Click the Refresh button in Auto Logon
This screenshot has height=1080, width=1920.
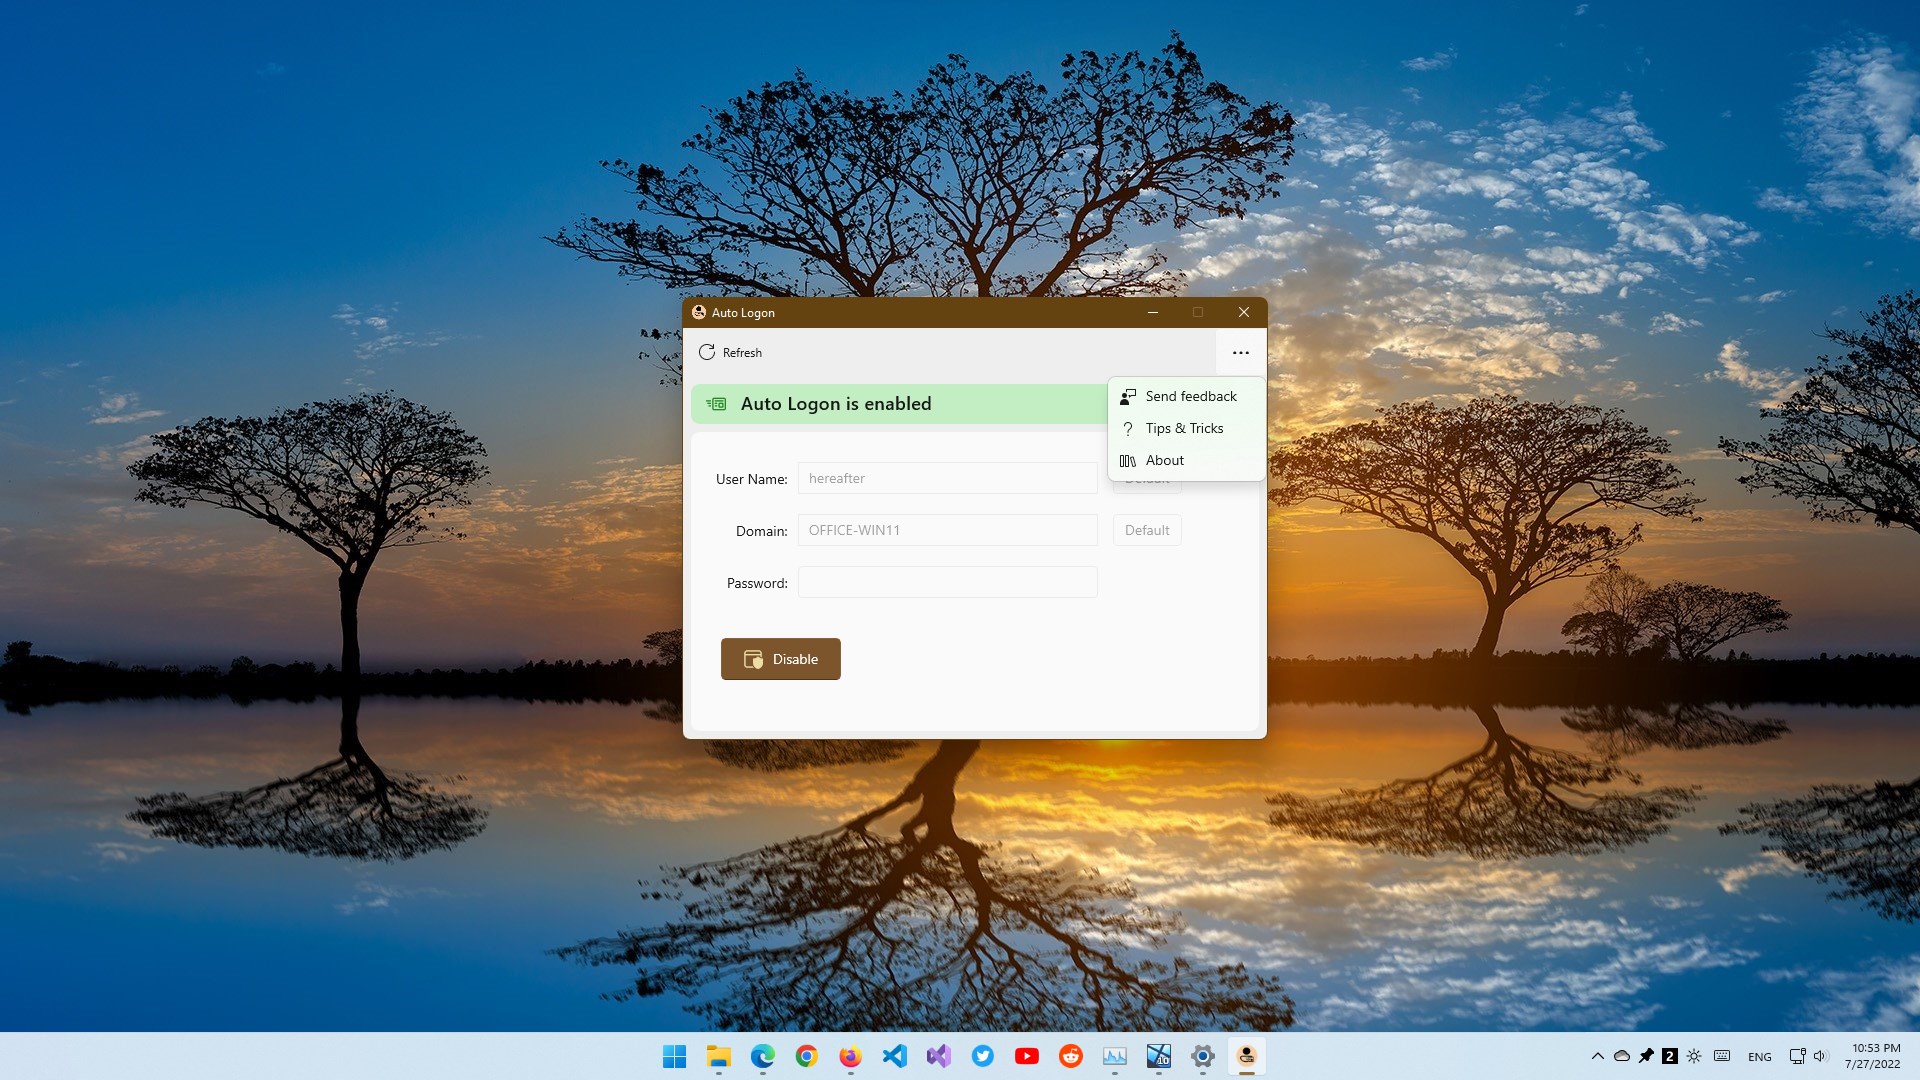point(730,353)
